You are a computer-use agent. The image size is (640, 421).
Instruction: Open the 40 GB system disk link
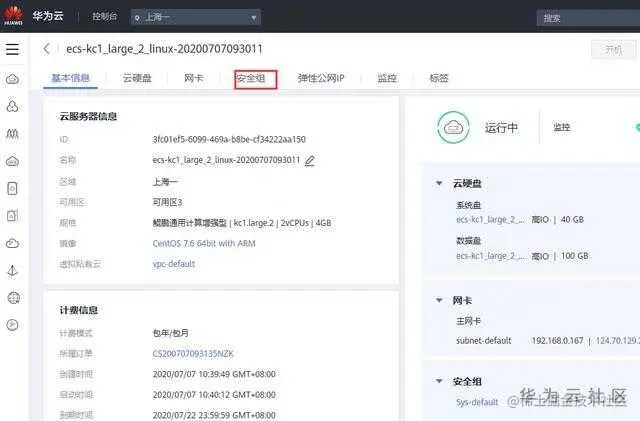pyautogui.click(x=490, y=220)
